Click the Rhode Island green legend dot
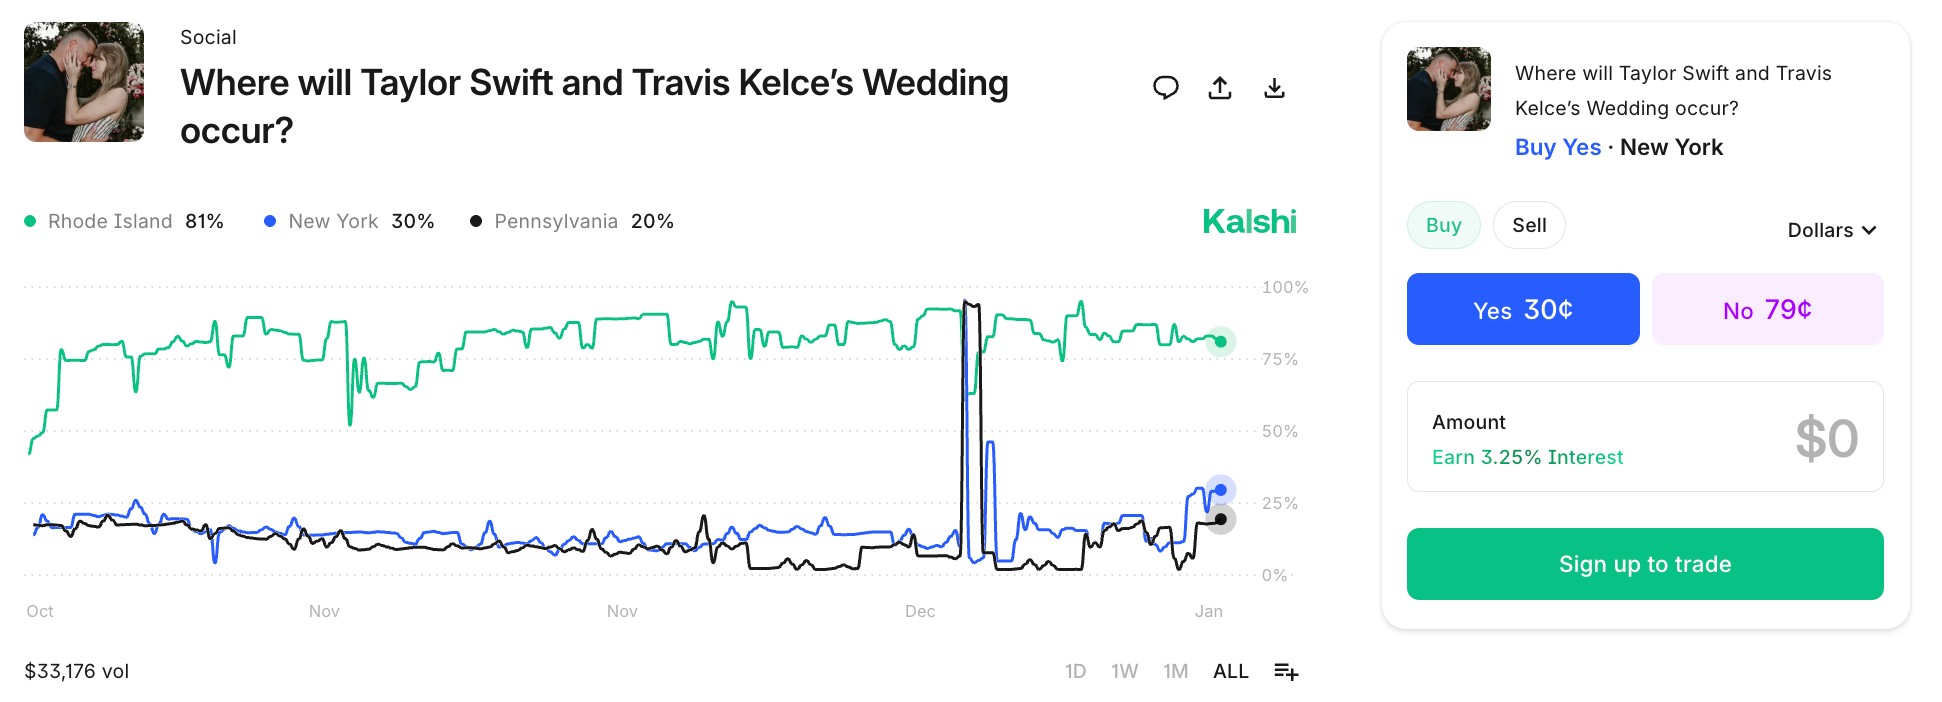Screen dimensions: 1942x702 pyautogui.click(x=30, y=220)
